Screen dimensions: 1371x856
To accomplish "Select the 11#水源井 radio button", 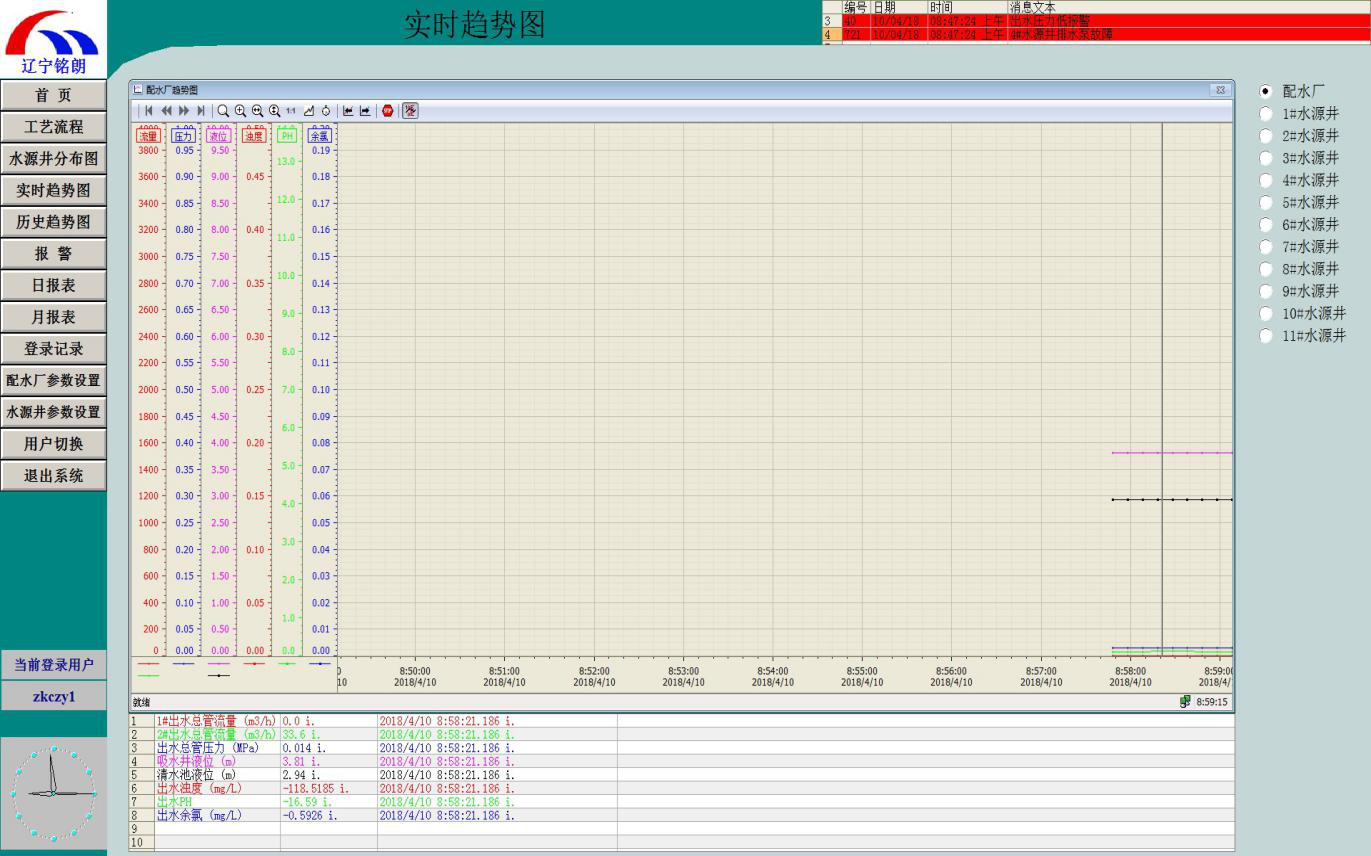I will point(1266,336).
